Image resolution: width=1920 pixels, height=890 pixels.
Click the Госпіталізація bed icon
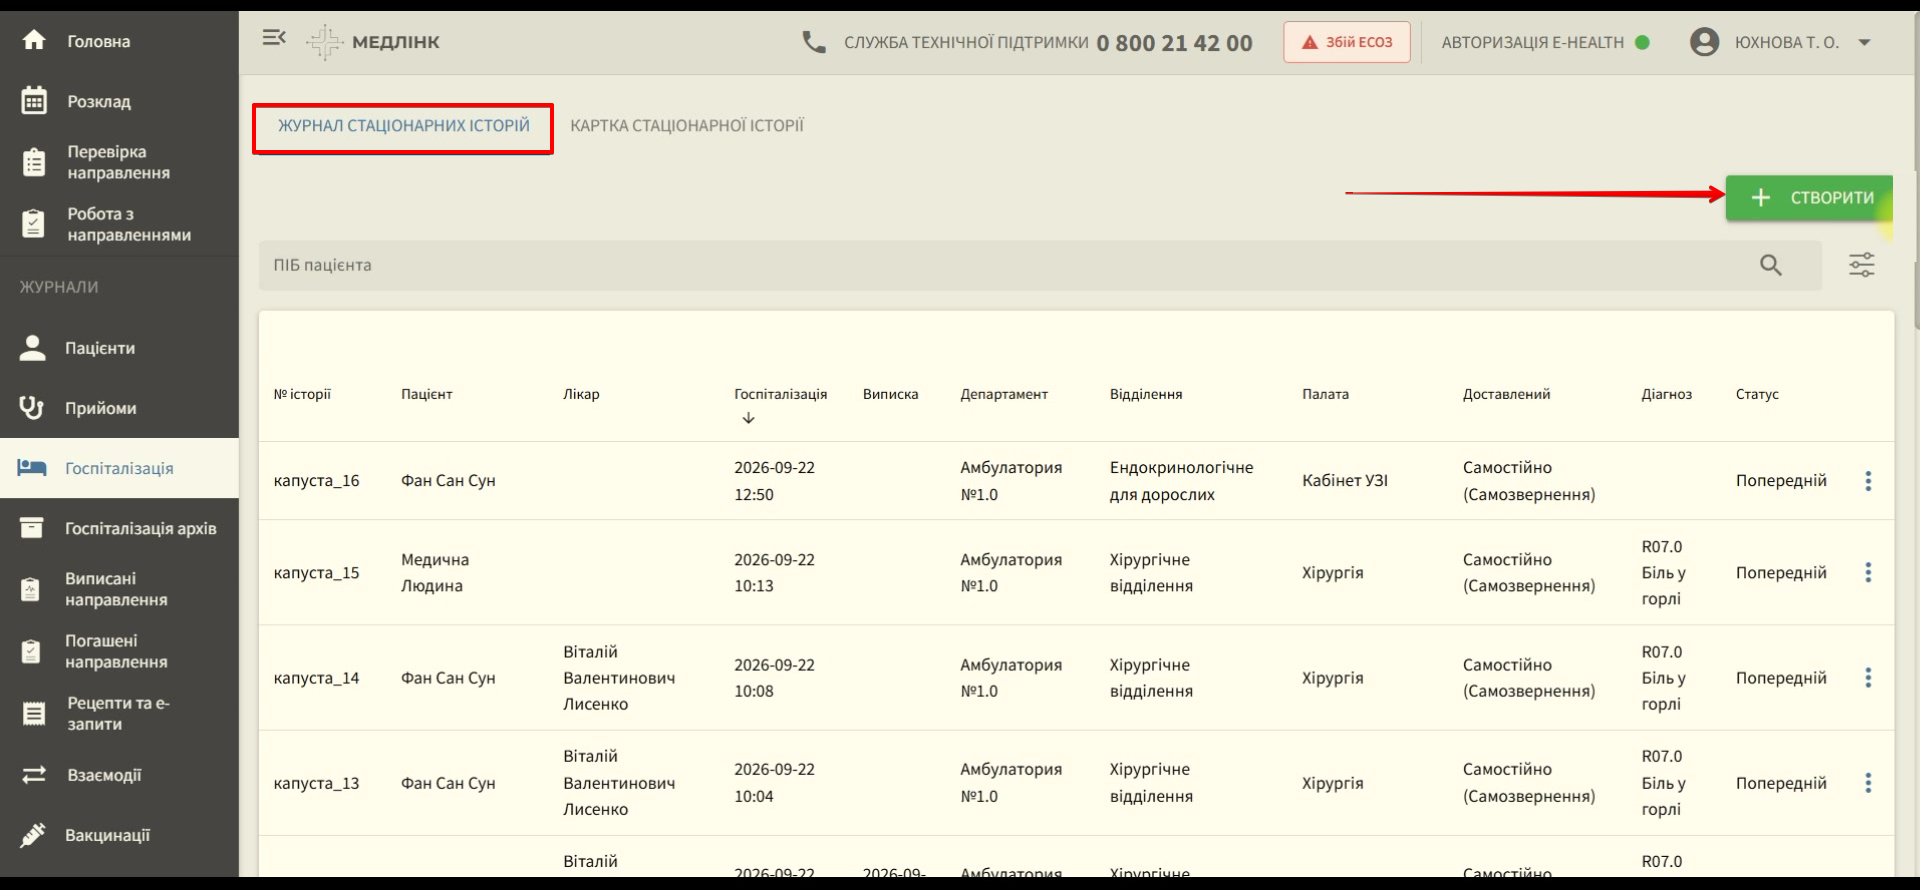click(x=32, y=468)
